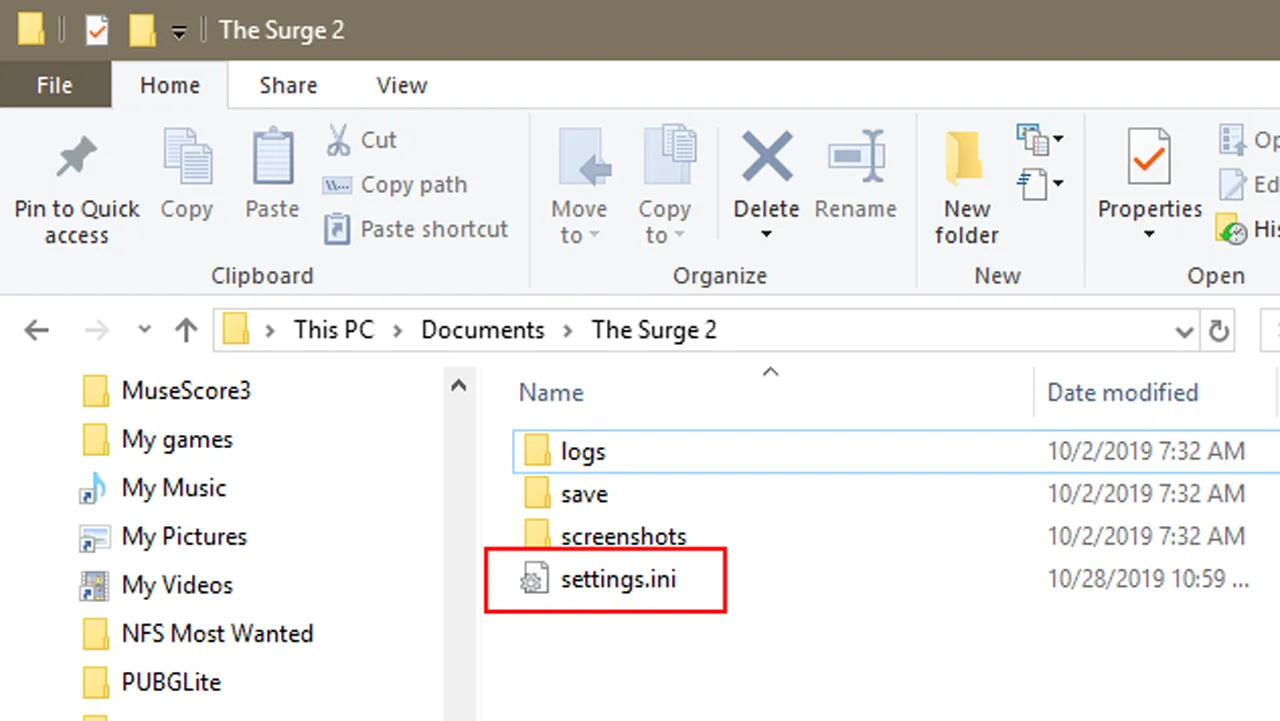Click the settings.ini modified date 10/28/2019
Viewport: 1280px width, 721px height.
(x=1147, y=579)
